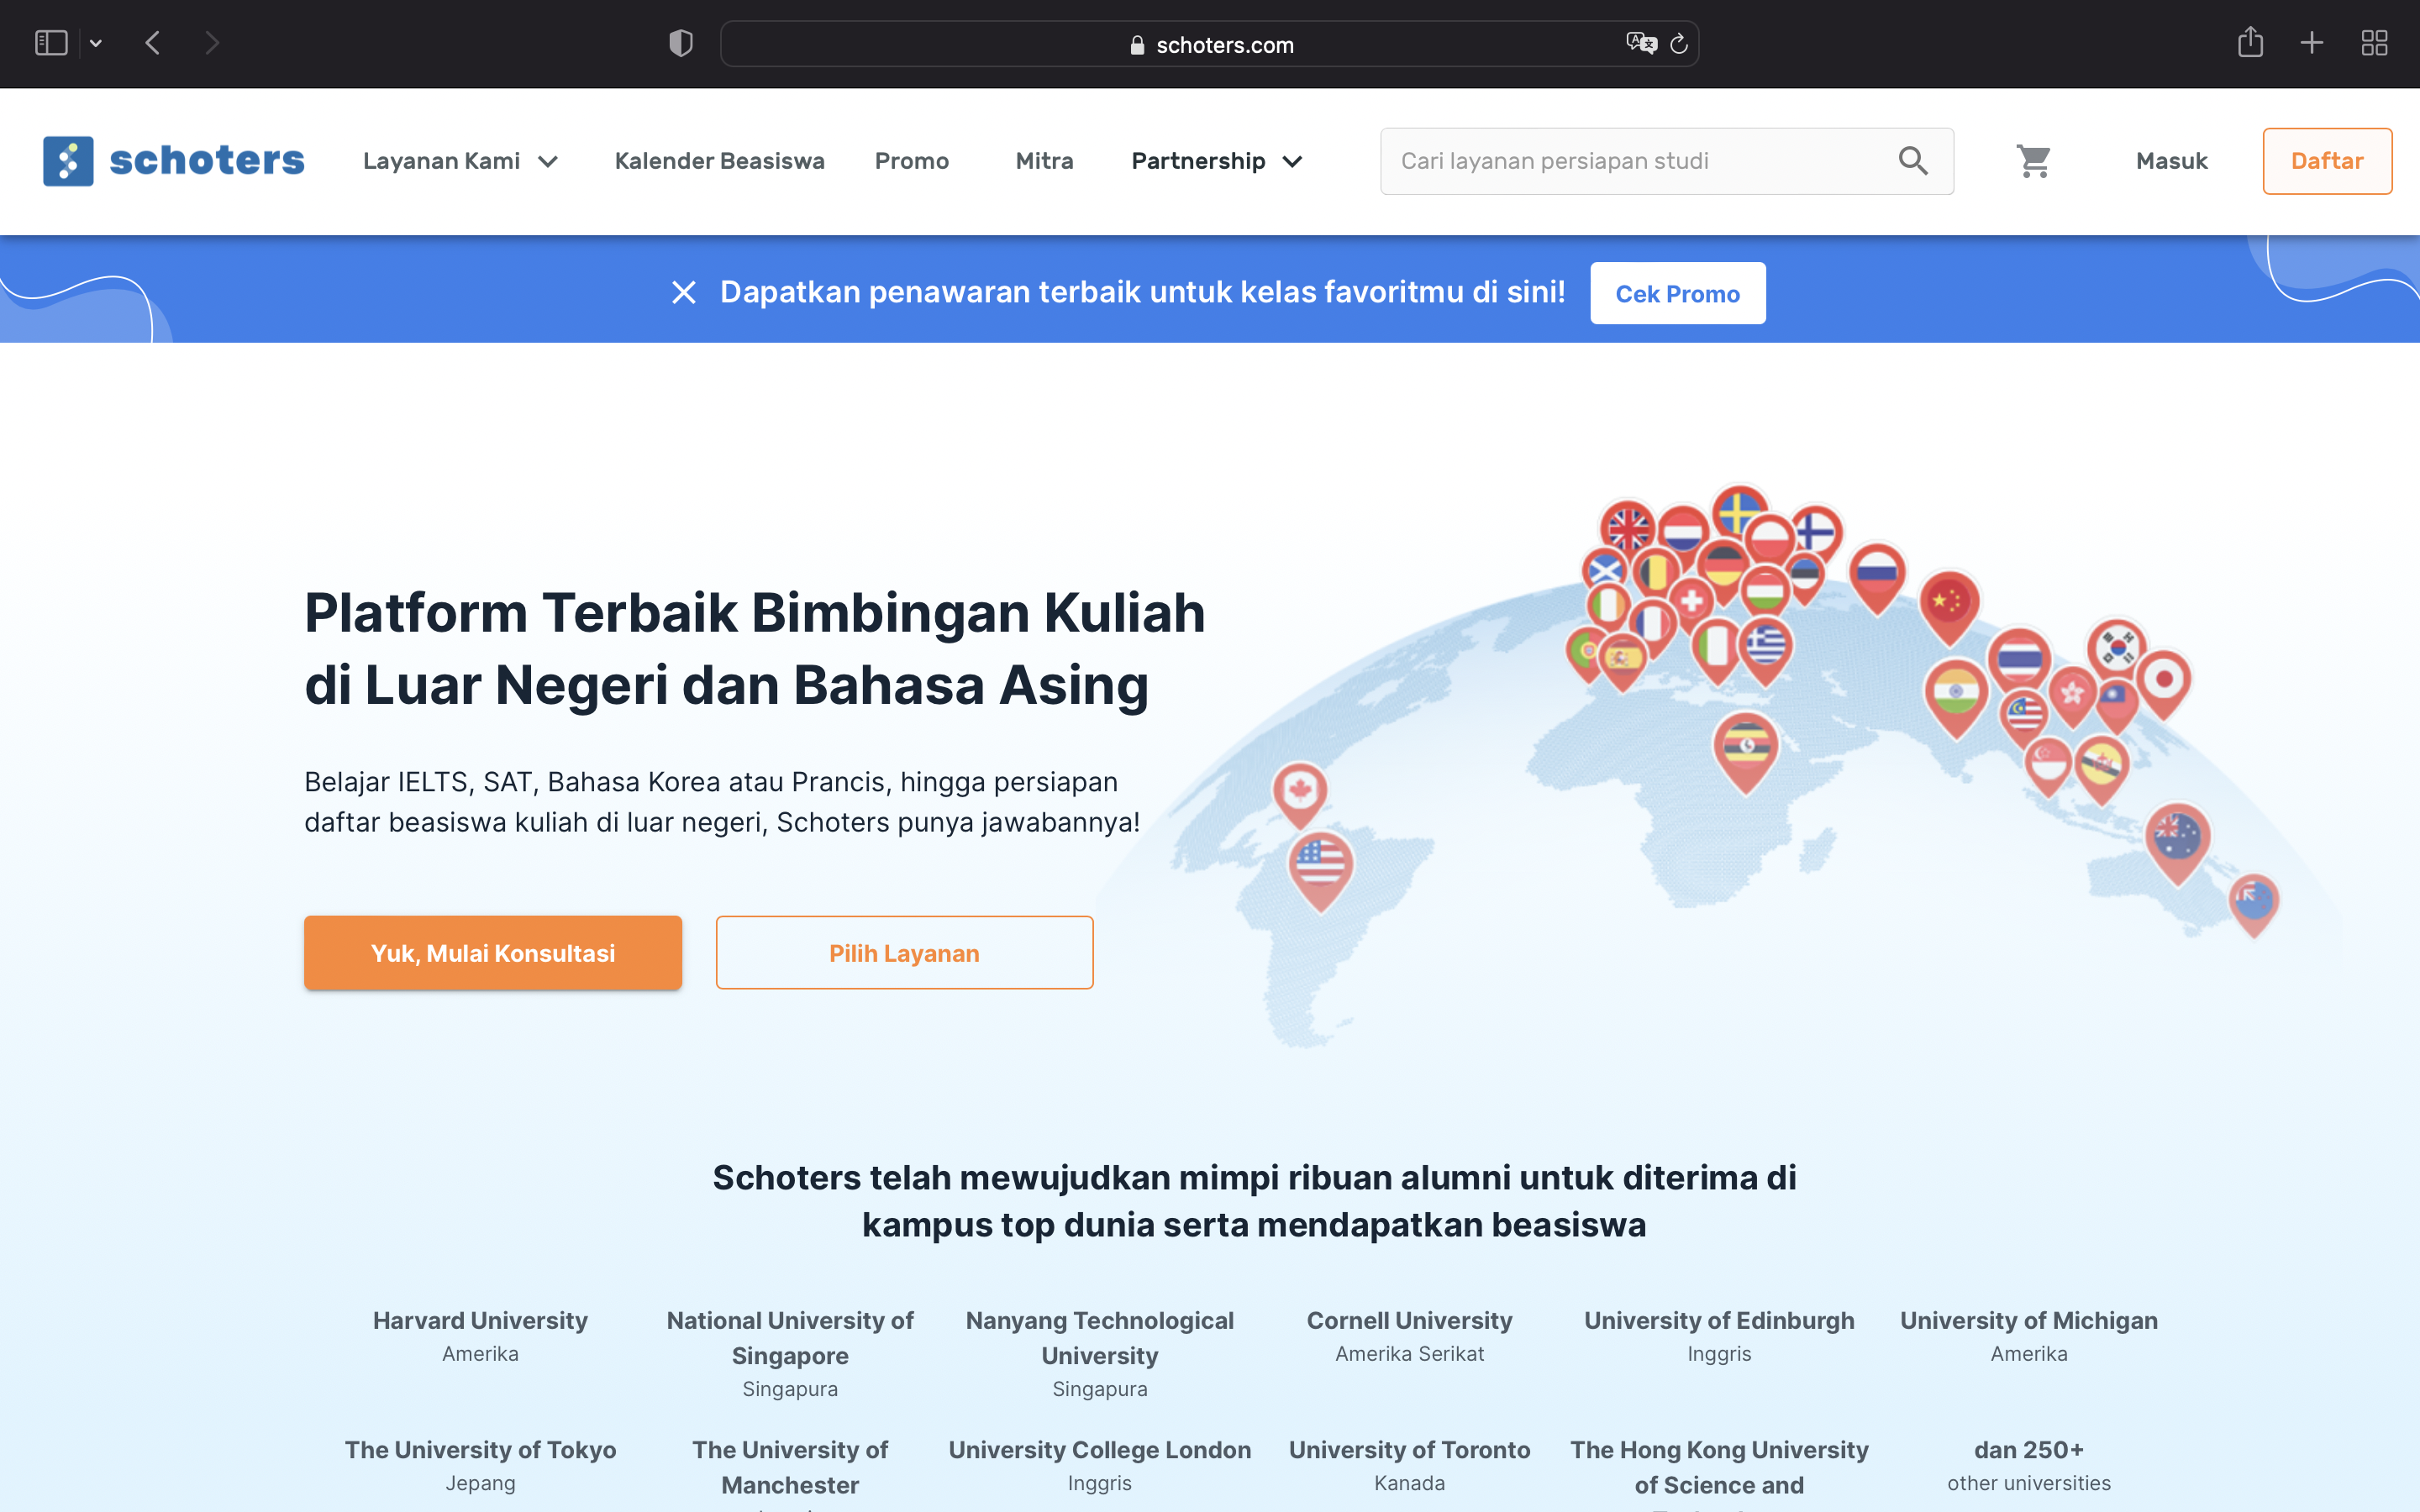Click Nanyang Technological University text
2420x1512 pixels.
pos(1100,1338)
